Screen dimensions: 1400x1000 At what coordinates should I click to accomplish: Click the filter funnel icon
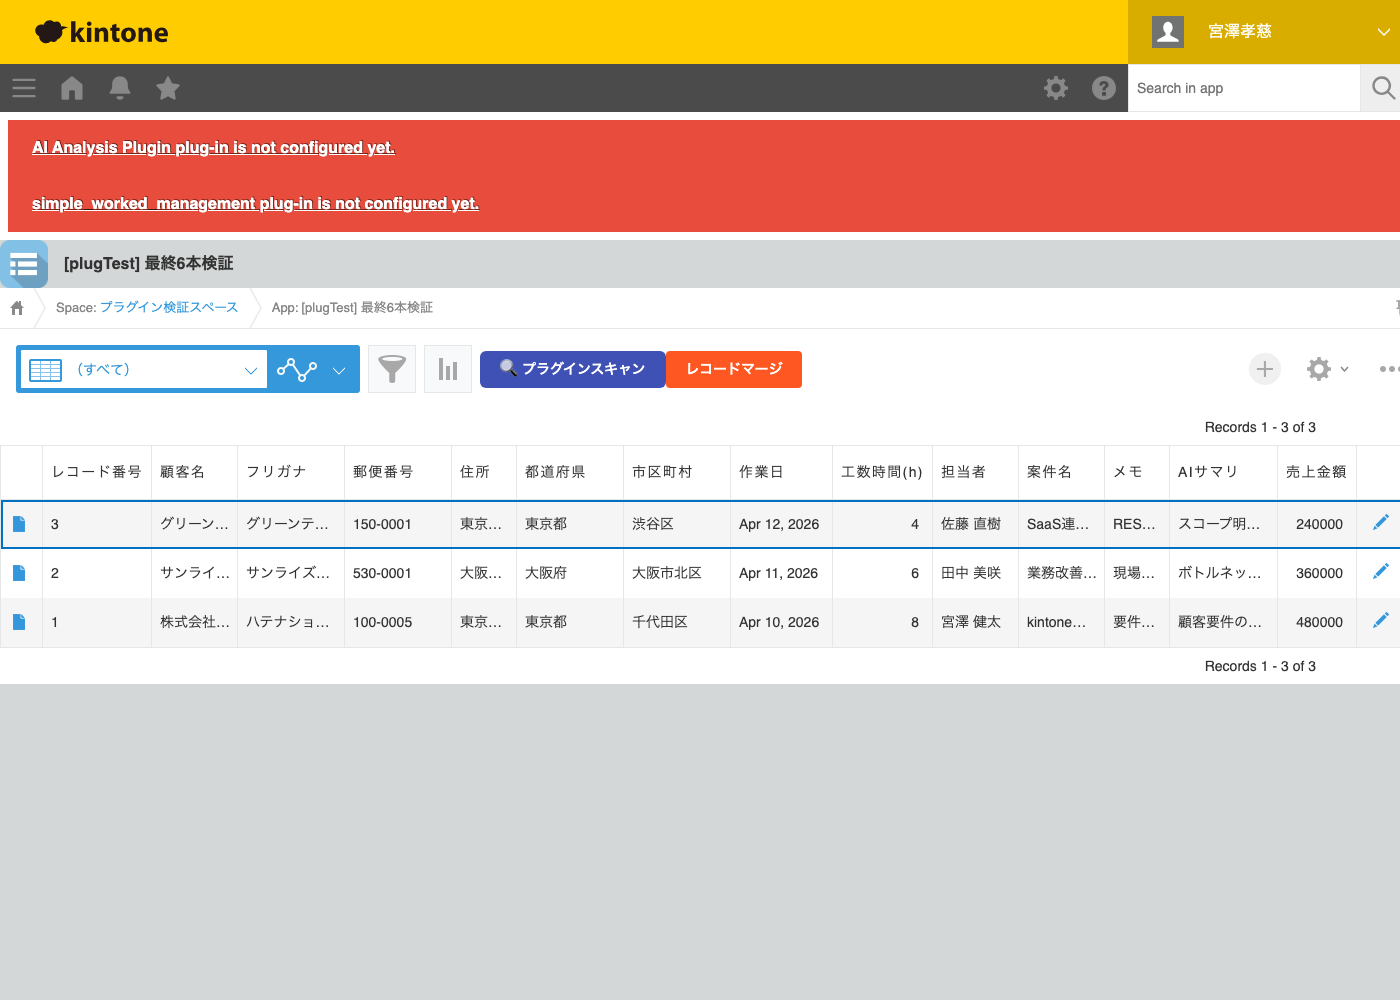click(x=392, y=369)
